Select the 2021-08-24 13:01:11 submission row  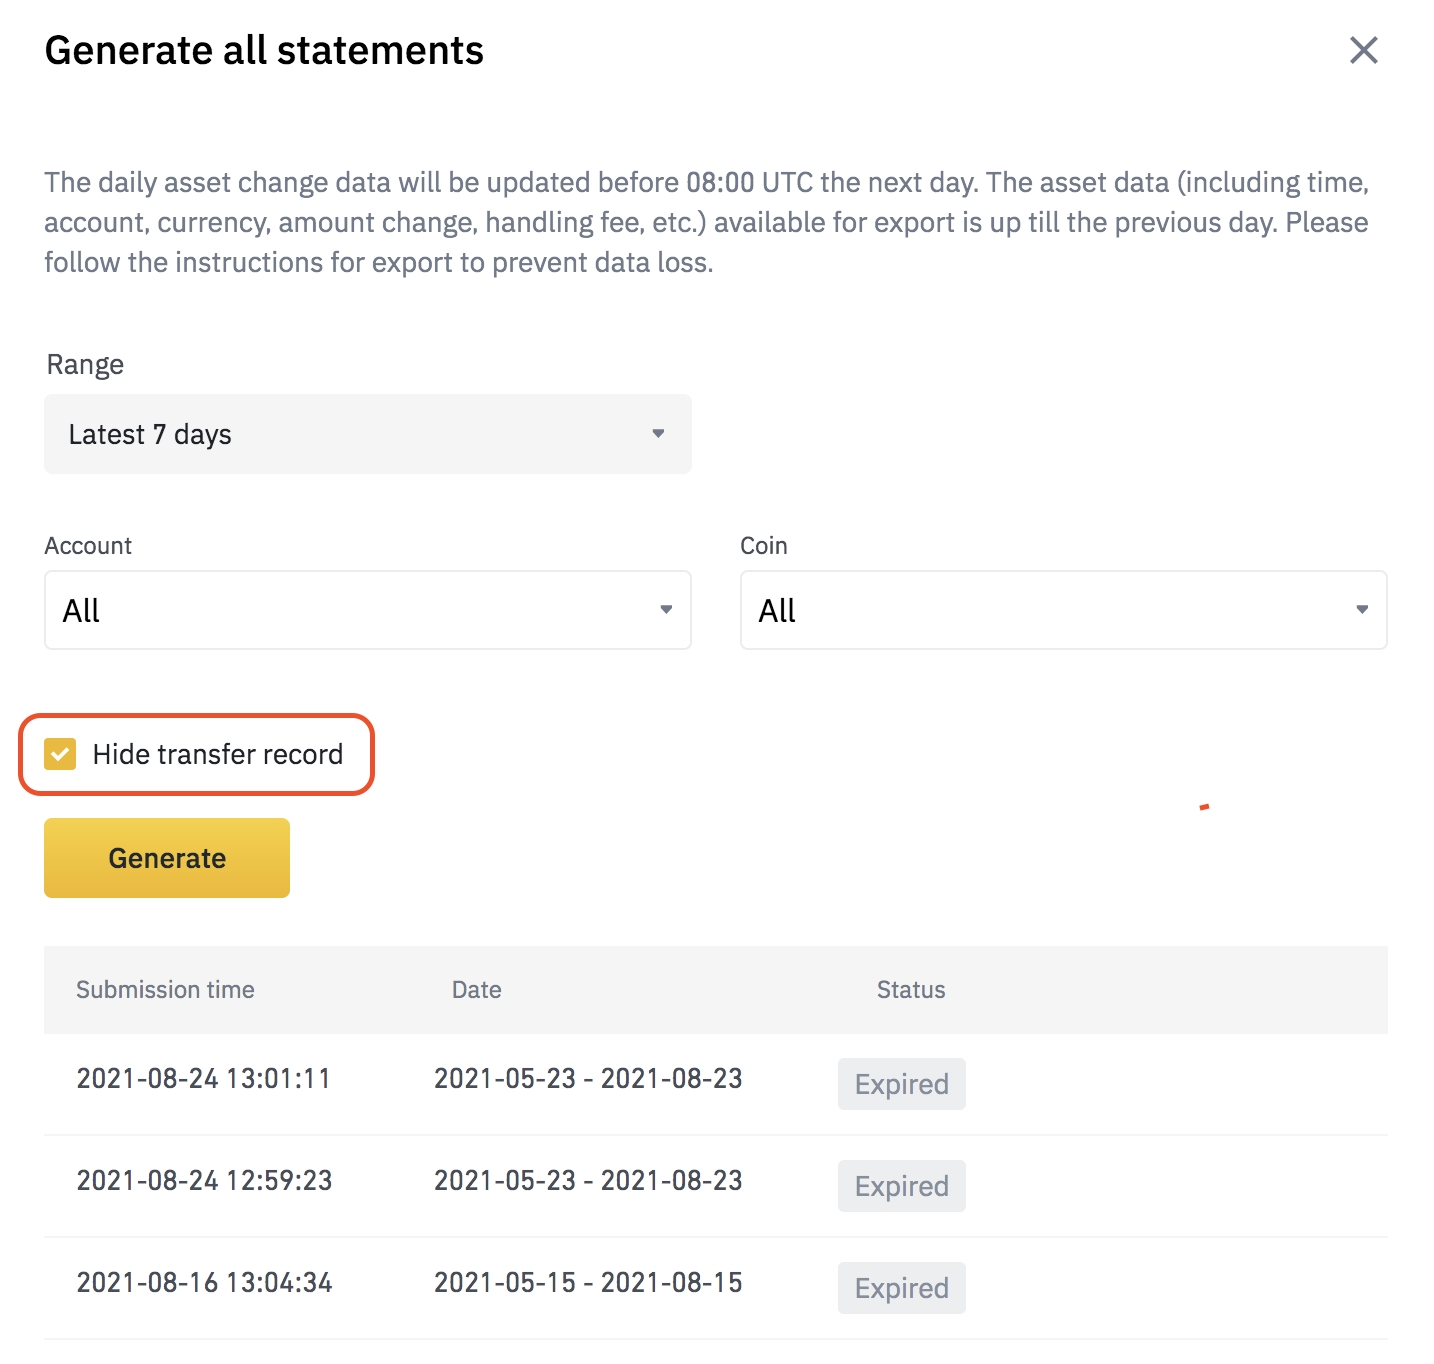[x=716, y=1084]
